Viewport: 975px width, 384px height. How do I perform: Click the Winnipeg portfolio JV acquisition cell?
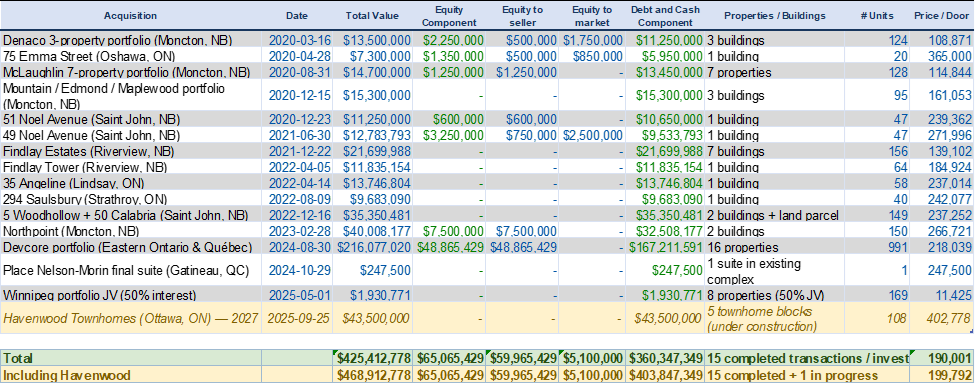pos(131,295)
